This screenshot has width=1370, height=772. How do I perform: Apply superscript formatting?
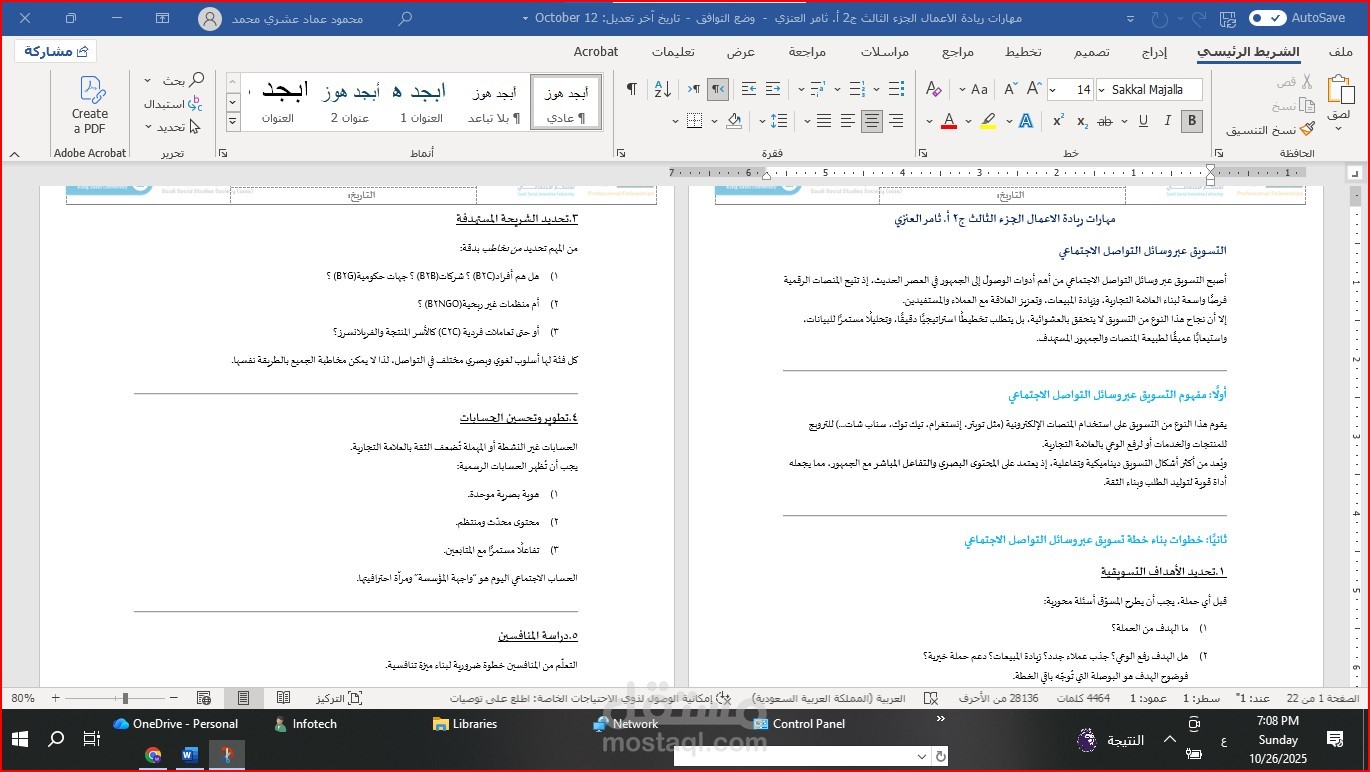click(1058, 121)
